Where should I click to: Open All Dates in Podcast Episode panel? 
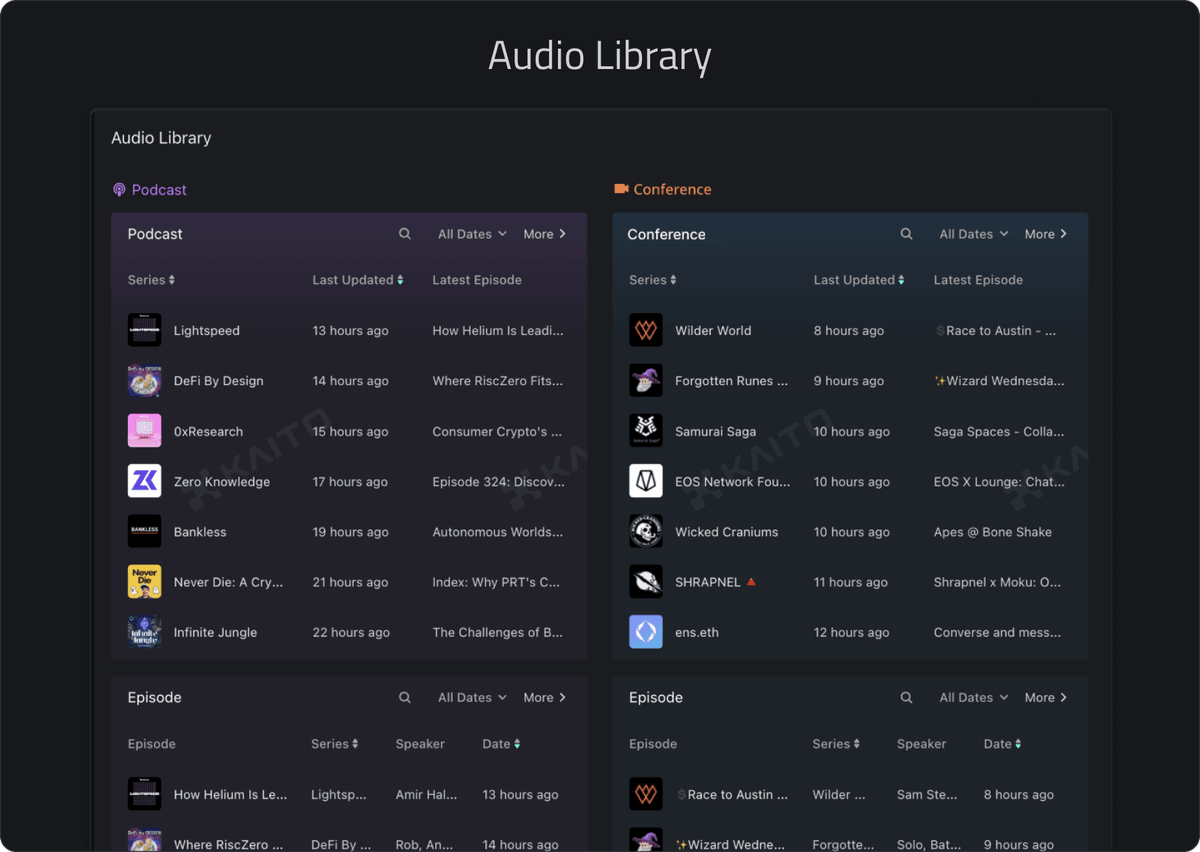coord(472,697)
